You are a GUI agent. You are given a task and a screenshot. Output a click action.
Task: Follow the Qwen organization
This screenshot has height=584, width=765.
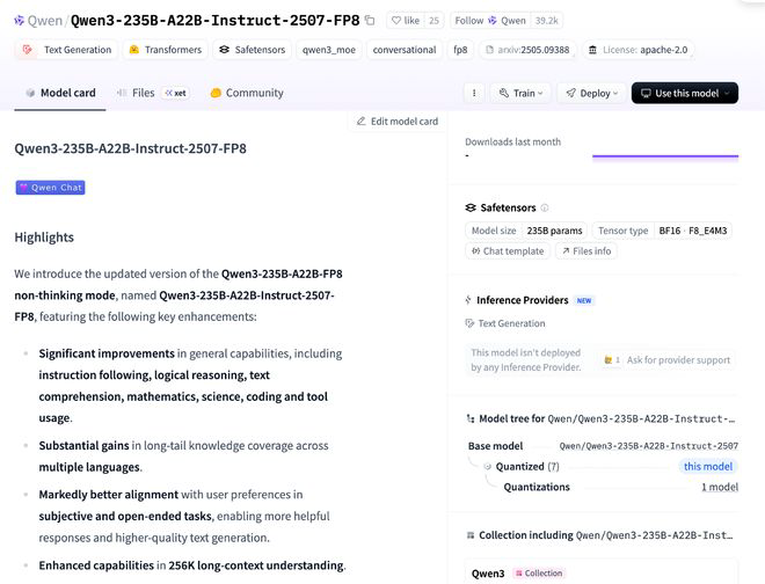coord(506,20)
